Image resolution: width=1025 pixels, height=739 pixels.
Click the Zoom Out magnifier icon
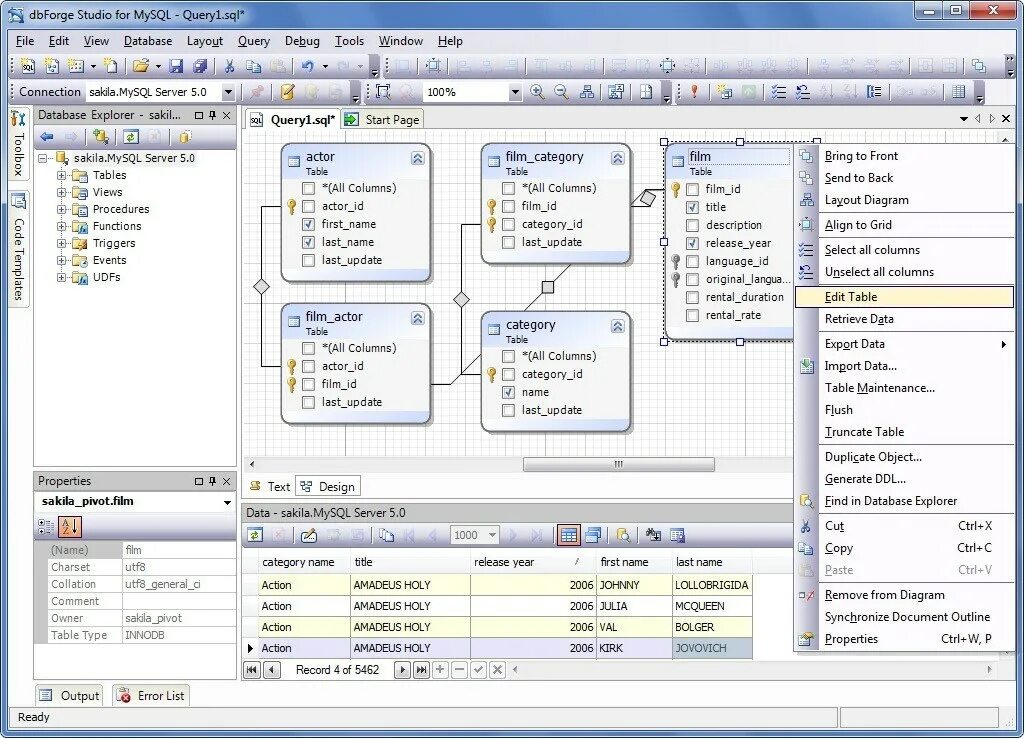562,92
